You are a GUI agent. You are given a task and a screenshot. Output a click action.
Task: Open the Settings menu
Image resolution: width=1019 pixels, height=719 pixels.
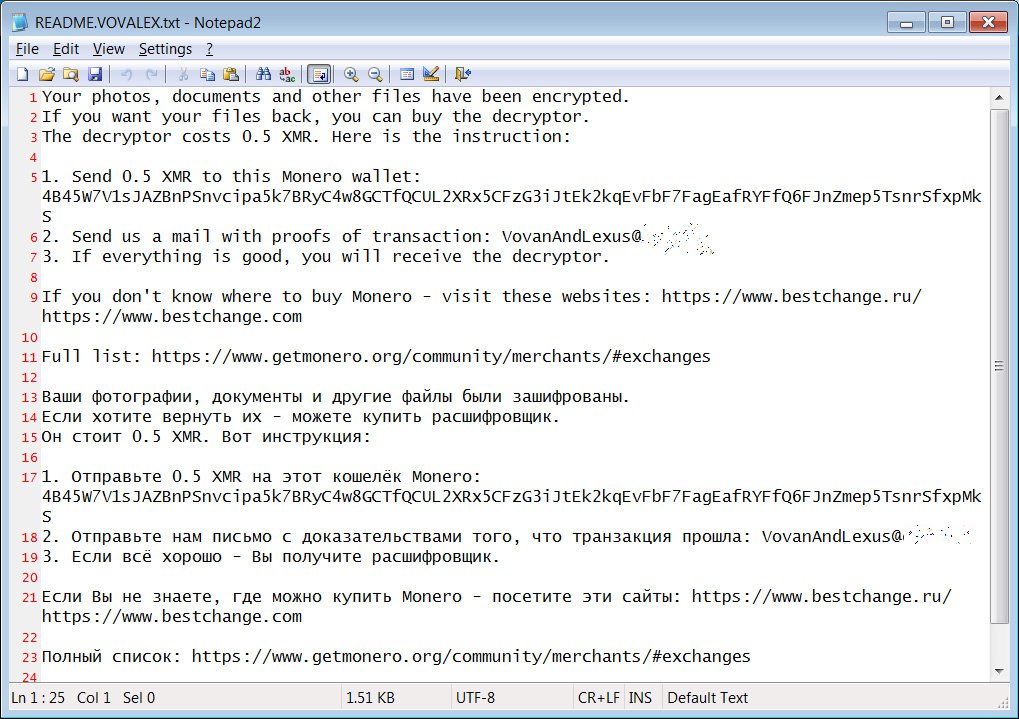click(x=165, y=48)
